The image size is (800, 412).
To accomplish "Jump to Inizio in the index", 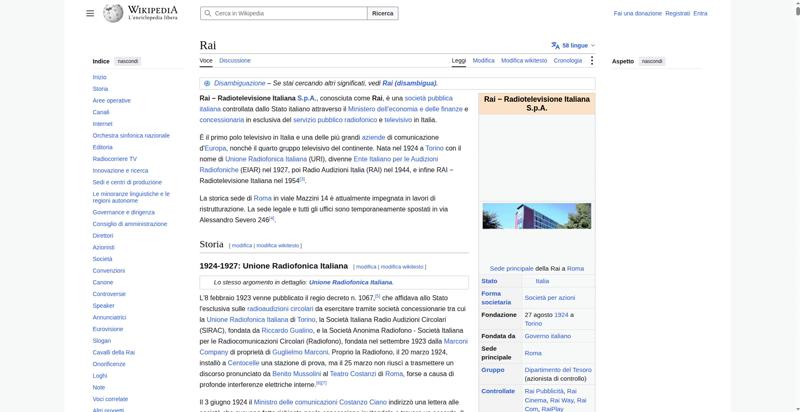I will [x=99, y=77].
